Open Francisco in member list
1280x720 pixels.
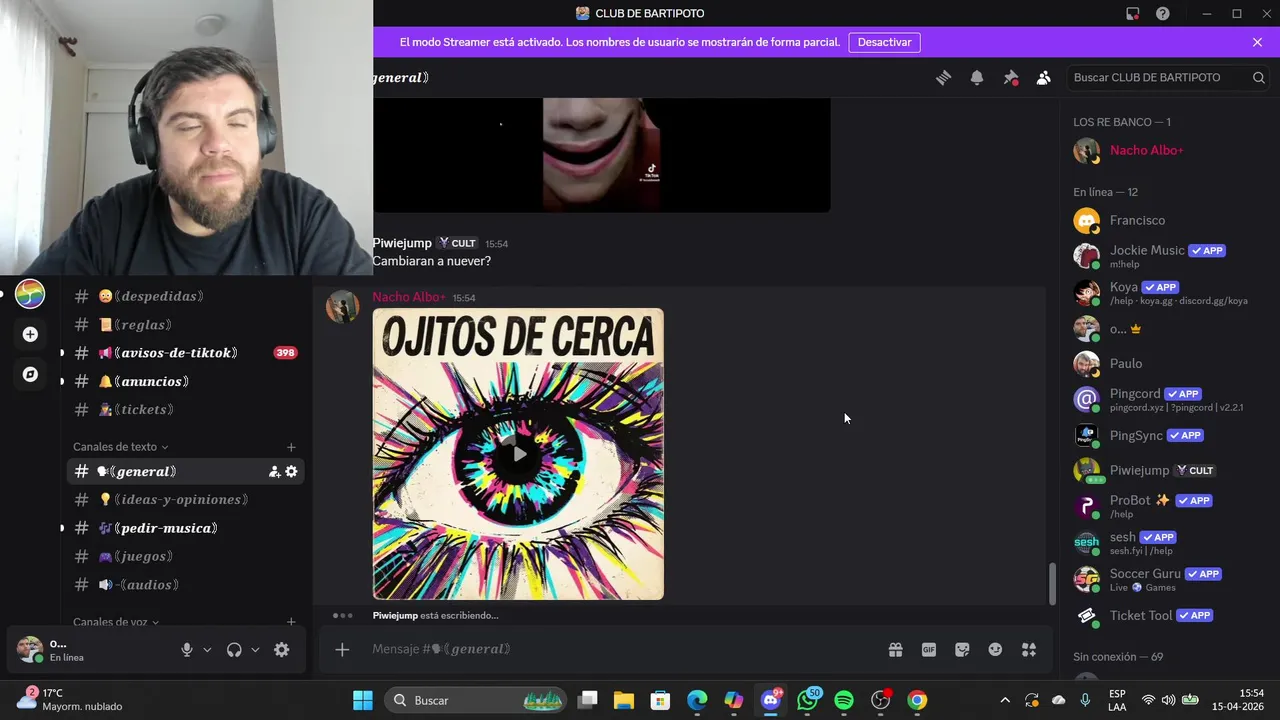coord(1168,221)
